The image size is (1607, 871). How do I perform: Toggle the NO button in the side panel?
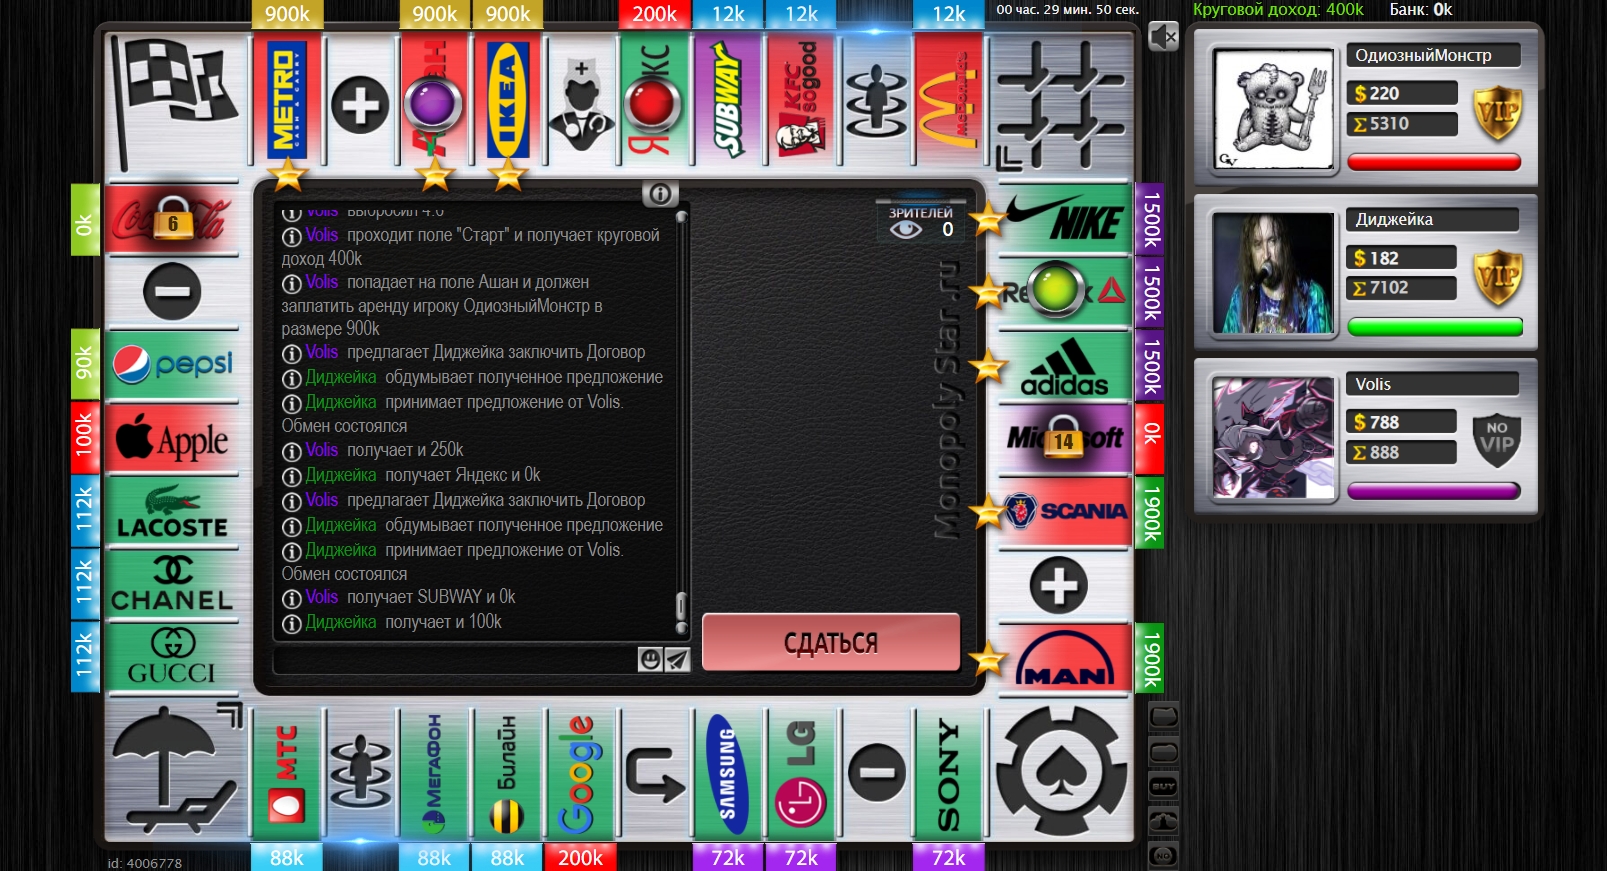pyautogui.click(x=1163, y=855)
